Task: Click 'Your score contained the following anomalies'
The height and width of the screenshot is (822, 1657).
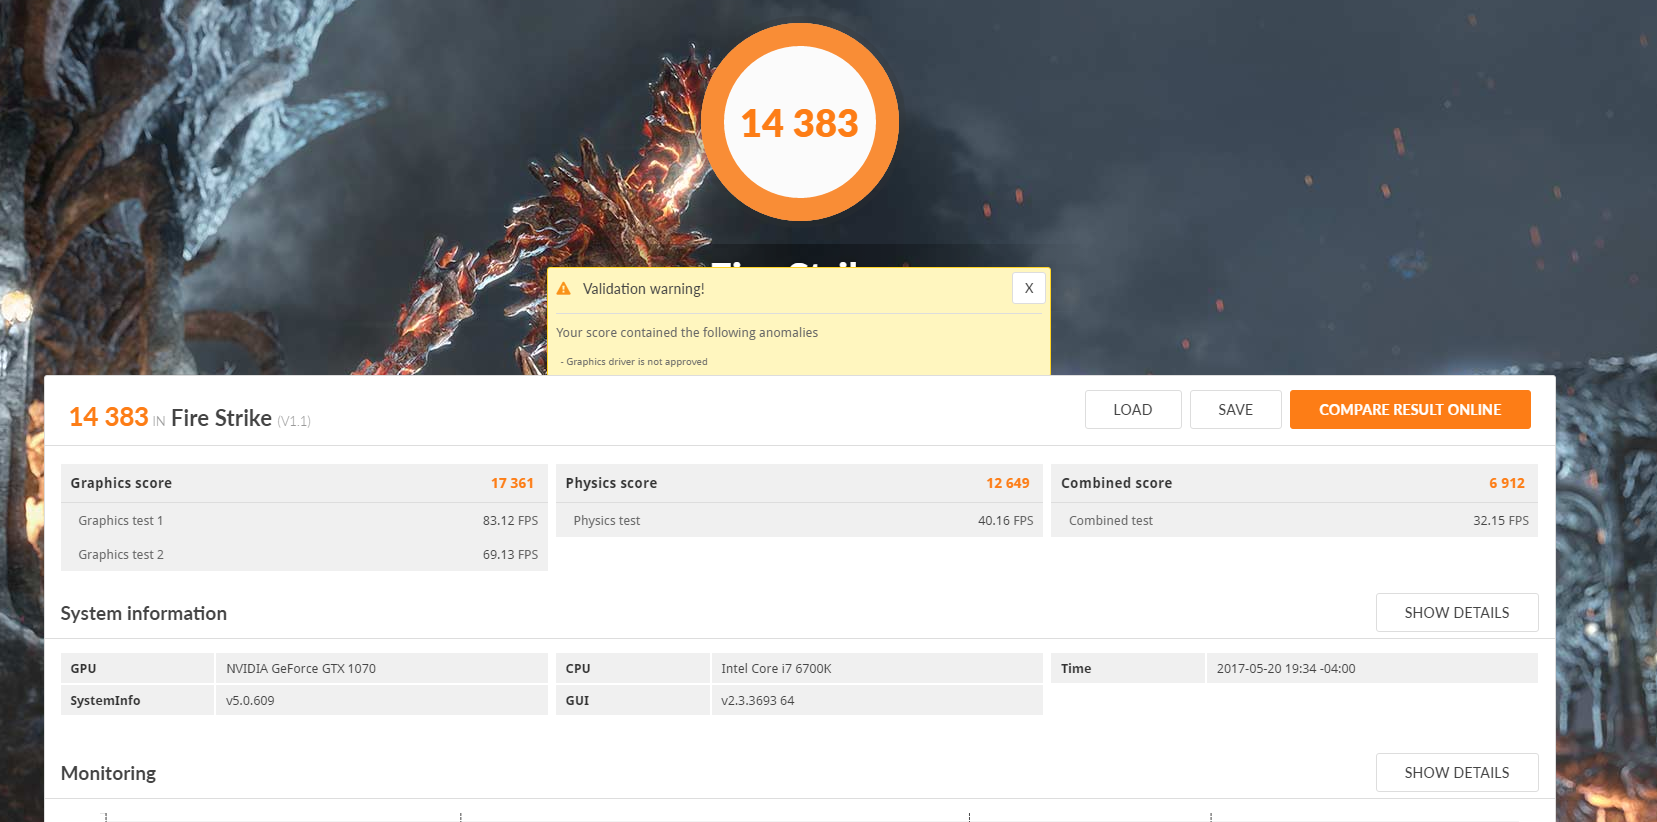Action: pyautogui.click(x=687, y=333)
